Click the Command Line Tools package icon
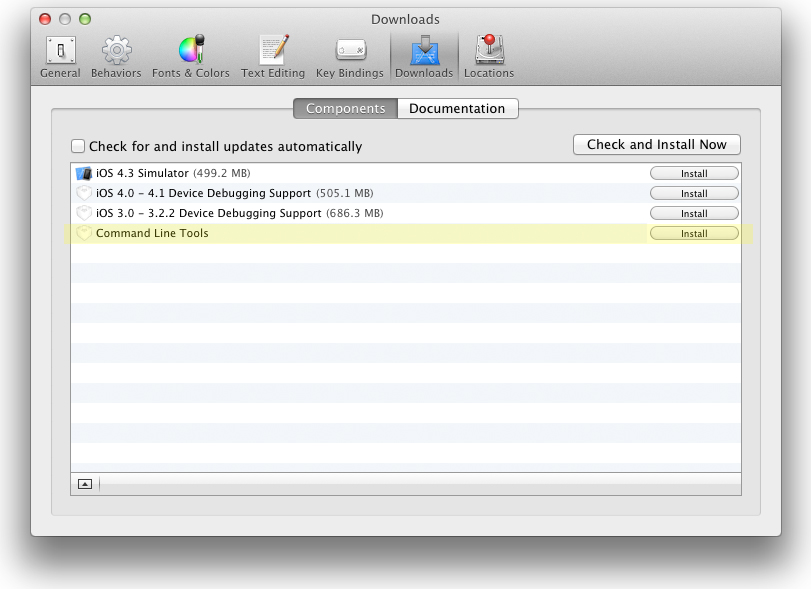This screenshot has height=589, width=811. click(x=84, y=233)
